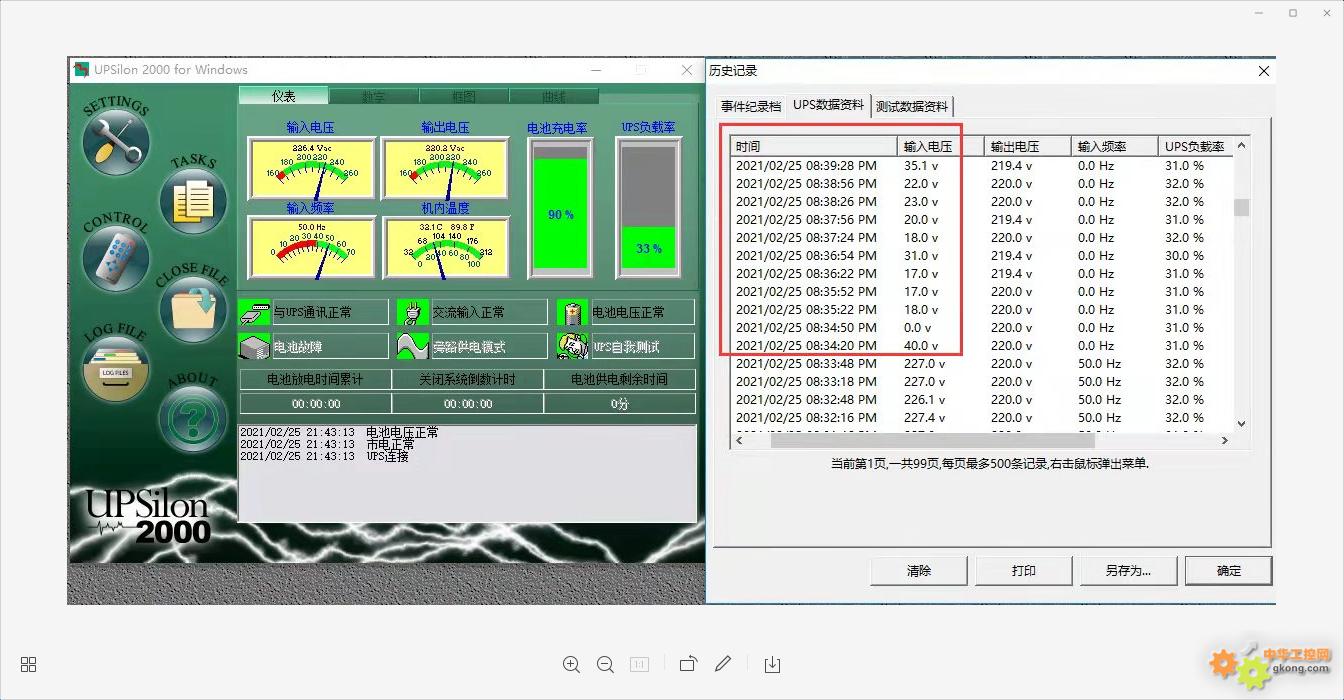Image resolution: width=1344 pixels, height=700 pixels.
Task: Click the horizontal scrollbar left arrow
Action: 740,440
